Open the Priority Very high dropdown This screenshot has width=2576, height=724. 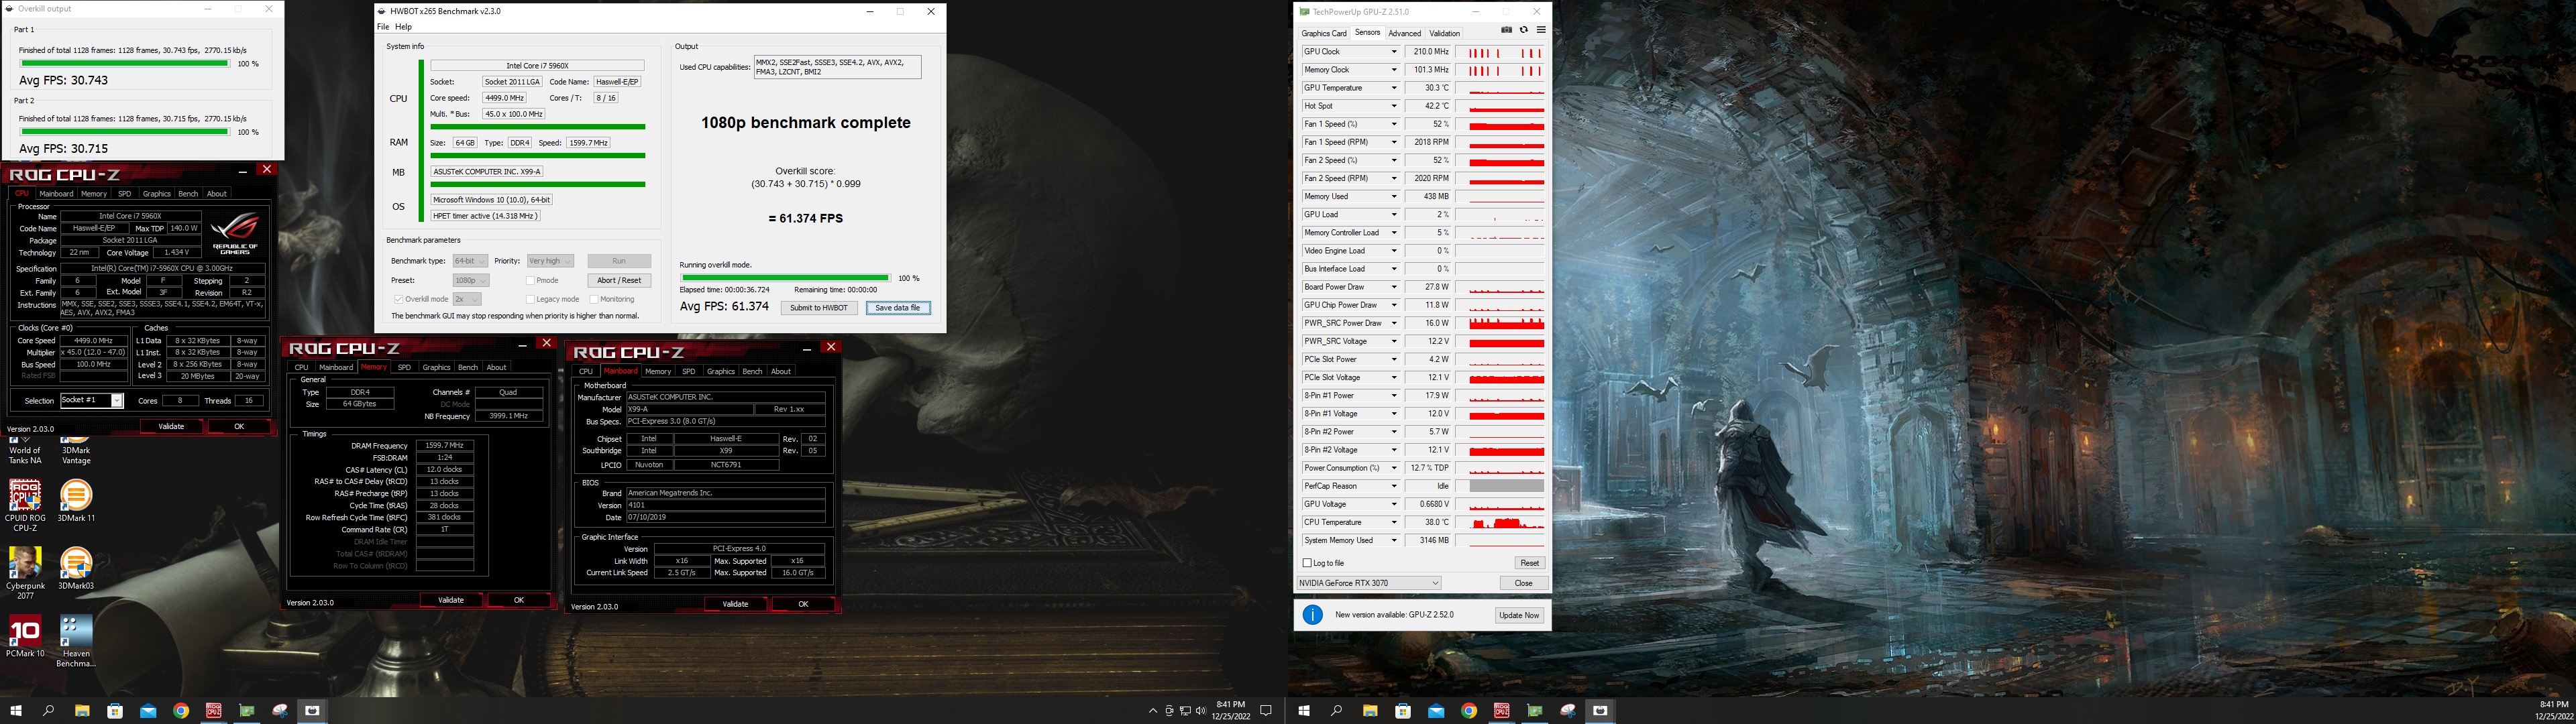(x=551, y=261)
